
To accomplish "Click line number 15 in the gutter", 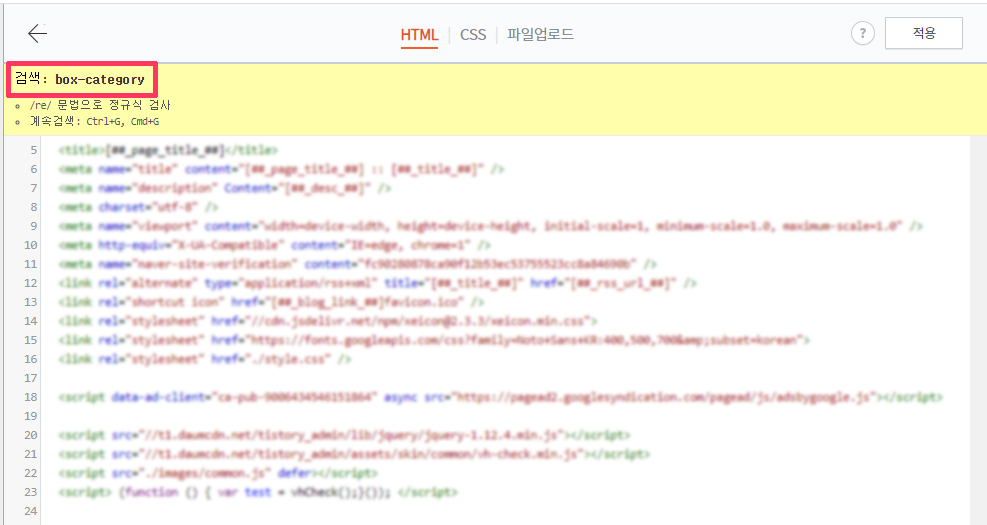I will (x=31, y=340).
